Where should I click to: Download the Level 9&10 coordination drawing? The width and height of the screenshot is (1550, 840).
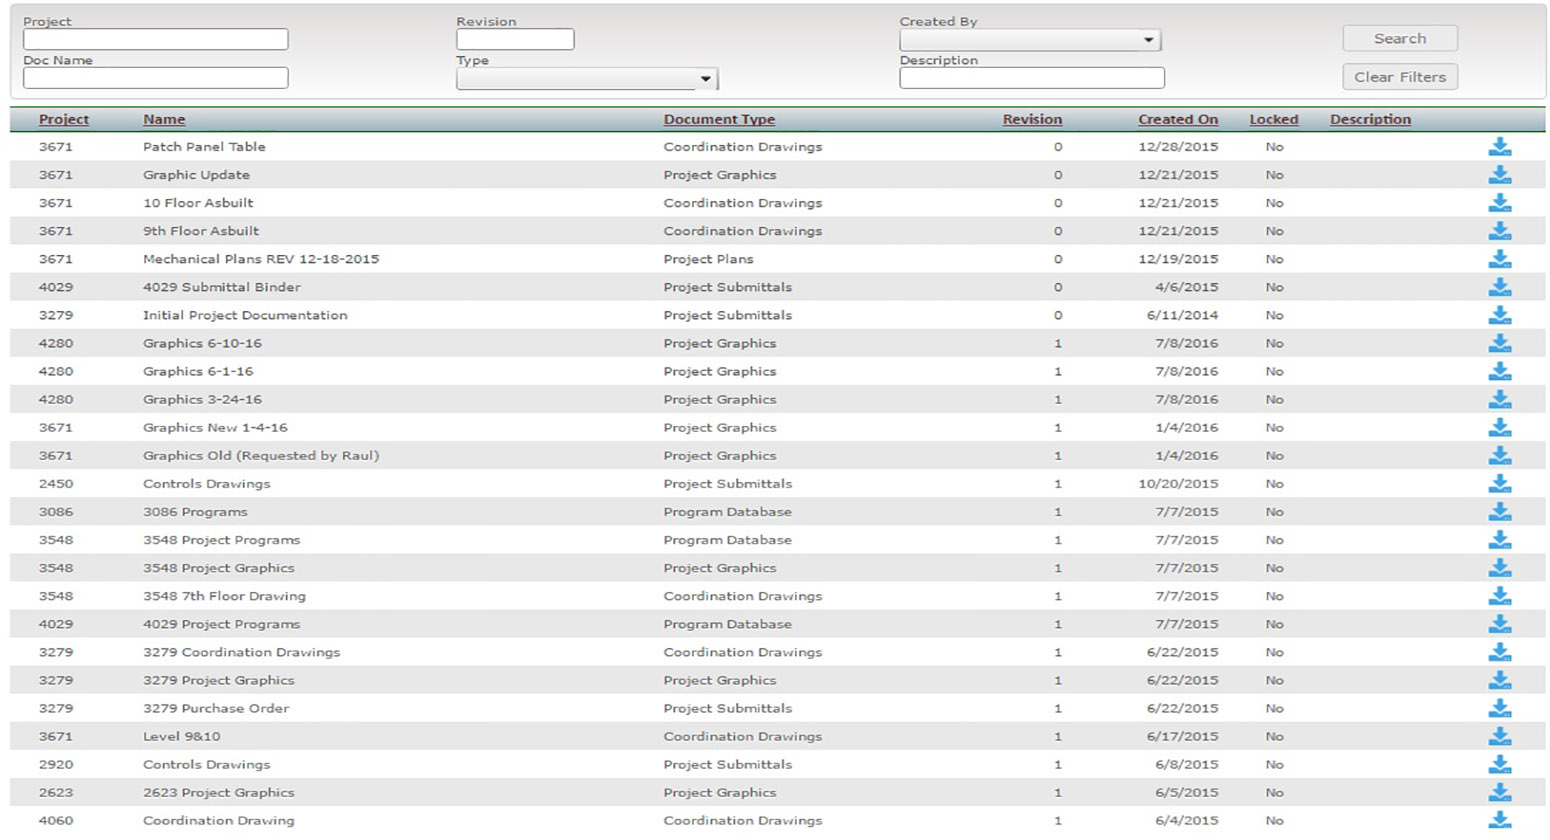1499,736
